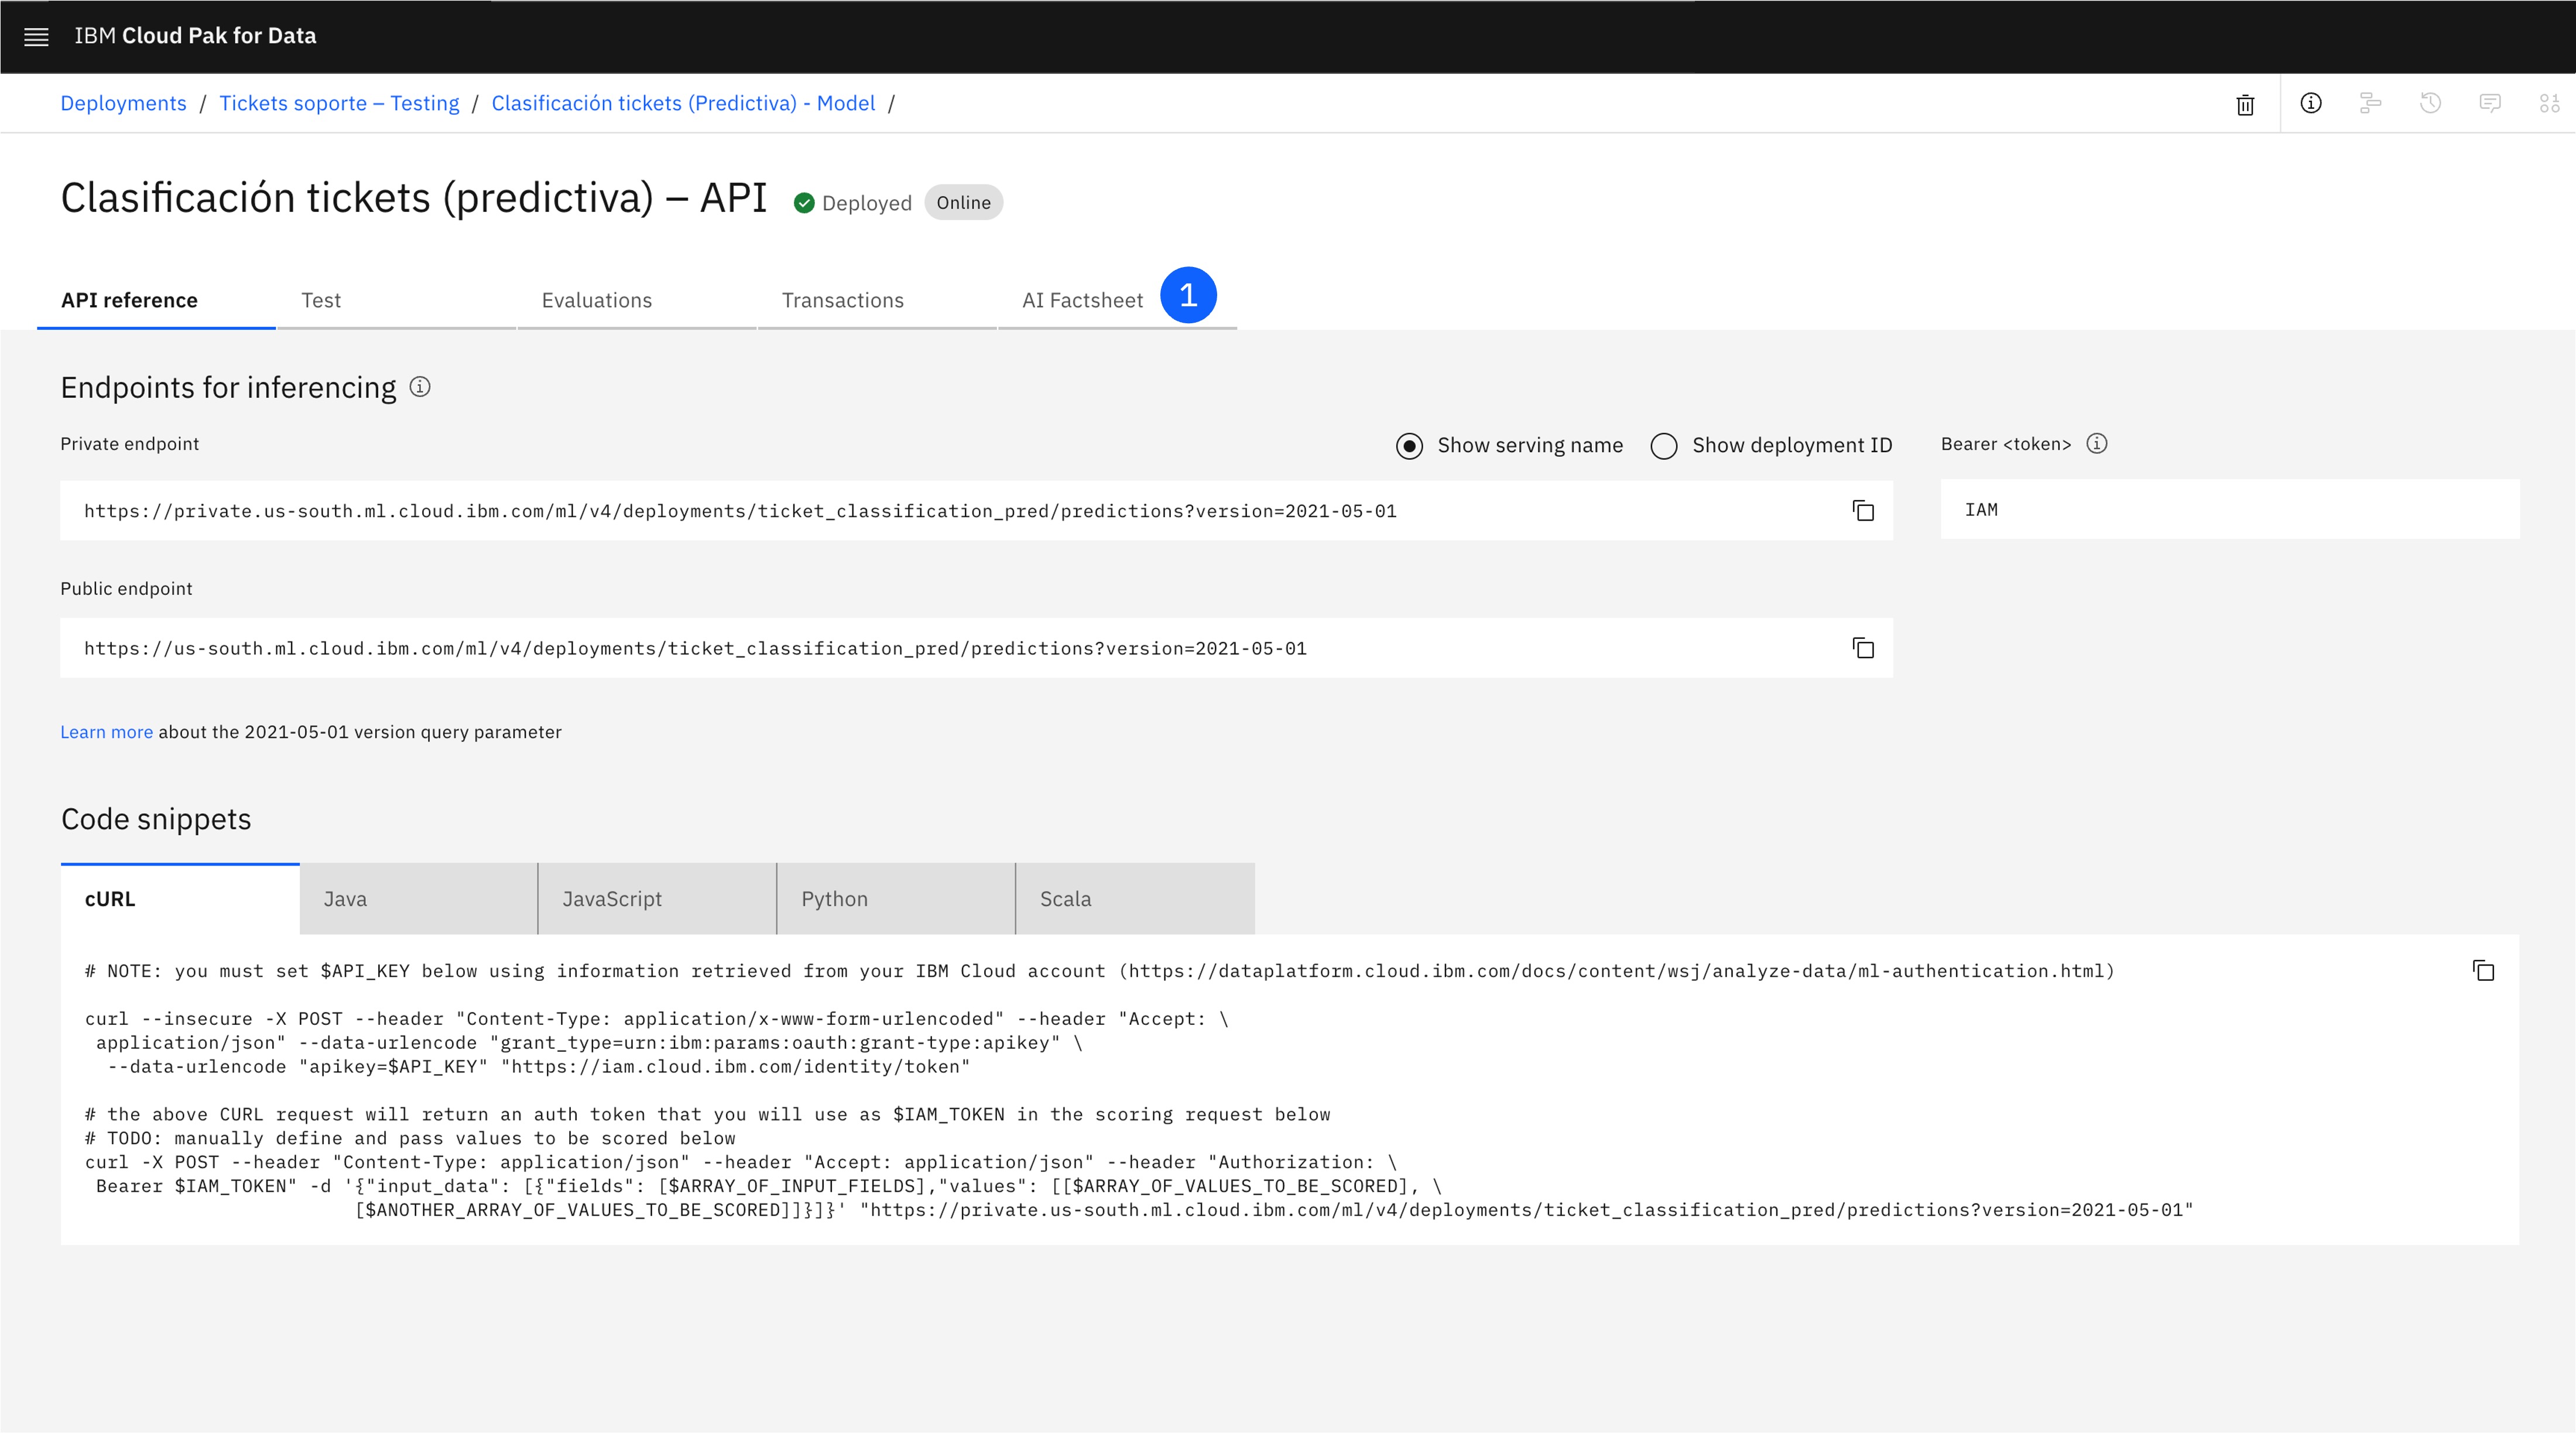This screenshot has height=1433, width=2576.
Task: Open the information panel icon
Action: tap(2311, 103)
